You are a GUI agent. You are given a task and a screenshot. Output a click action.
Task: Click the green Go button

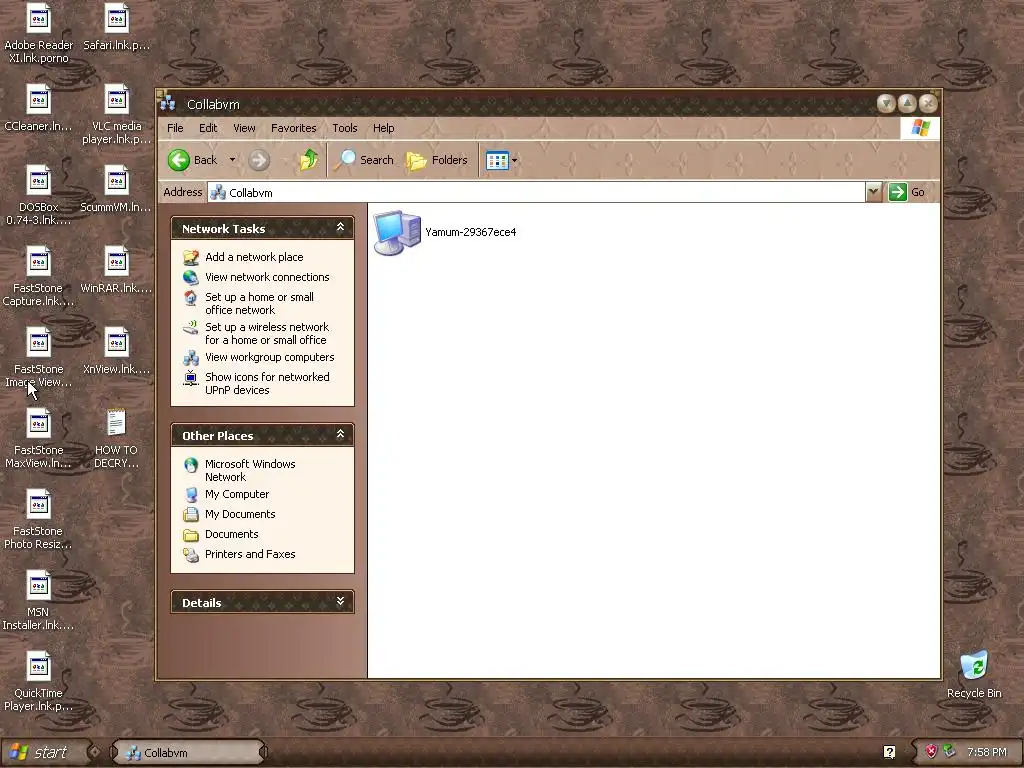pos(907,192)
